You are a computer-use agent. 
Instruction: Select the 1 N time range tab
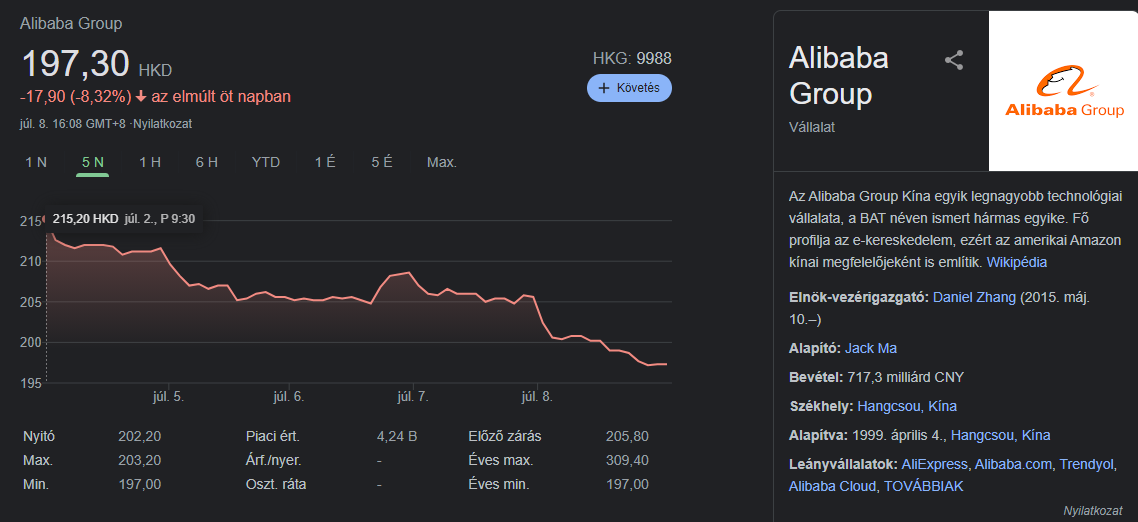tap(36, 163)
